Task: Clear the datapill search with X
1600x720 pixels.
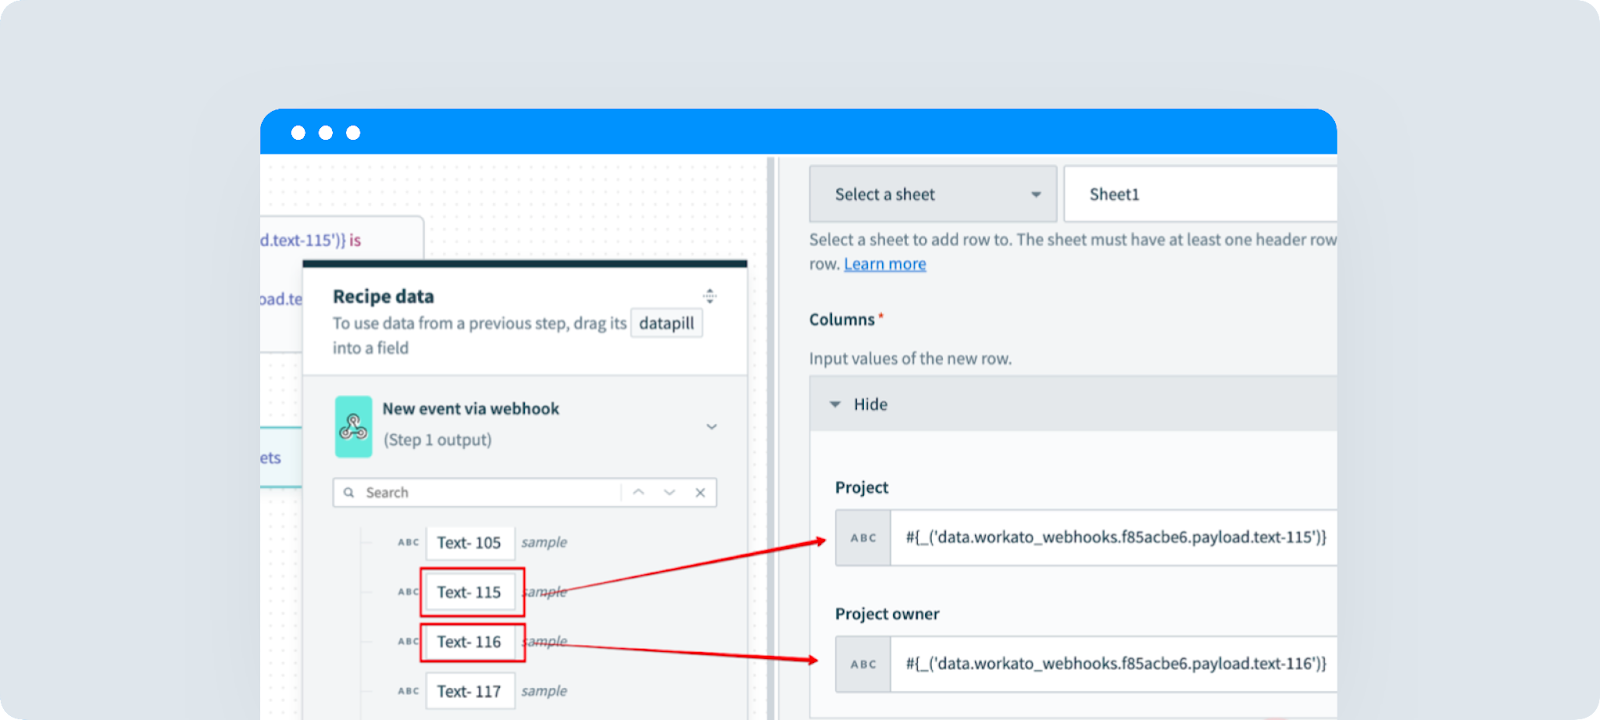Action: 700,493
